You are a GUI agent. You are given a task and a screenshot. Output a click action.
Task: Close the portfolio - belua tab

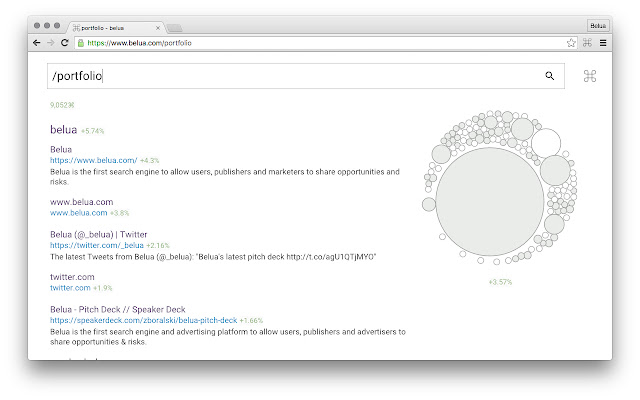click(x=158, y=25)
